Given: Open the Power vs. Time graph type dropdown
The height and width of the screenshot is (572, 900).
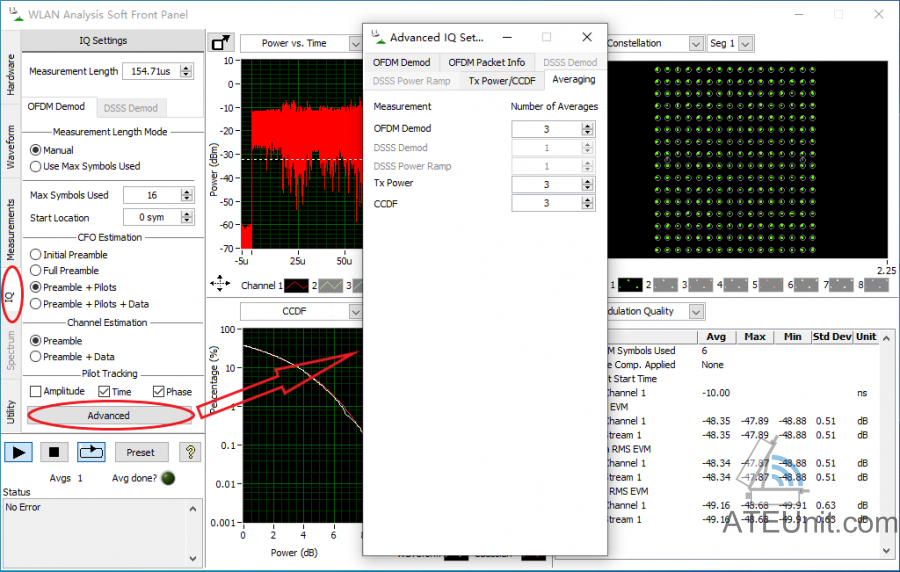Looking at the screenshot, I should [355, 44].
